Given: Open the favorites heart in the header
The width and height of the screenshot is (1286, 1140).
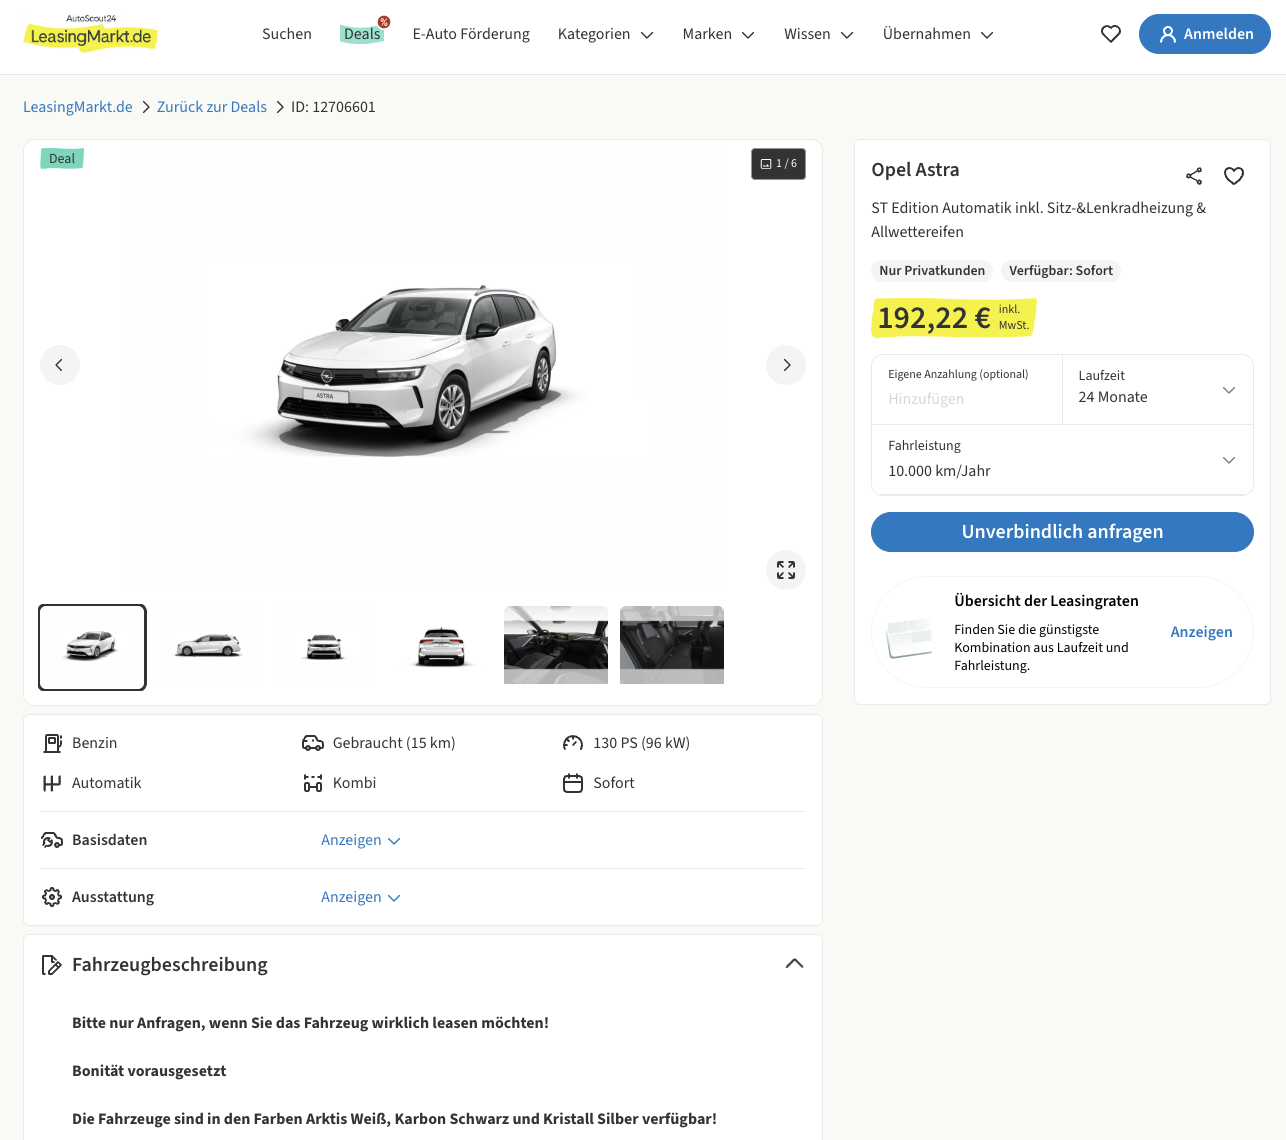Looking at the screenshot, I should [x=1110, y=34].
